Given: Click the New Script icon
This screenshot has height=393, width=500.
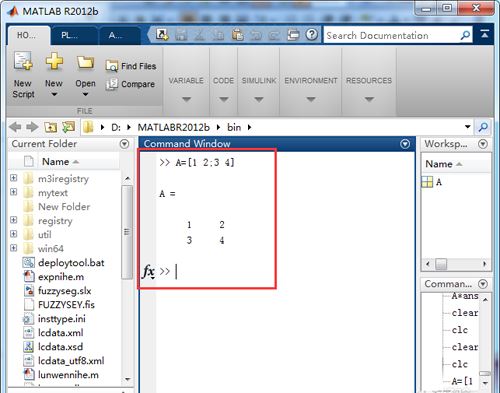Looking at the screenshot, I should [23, 61].
